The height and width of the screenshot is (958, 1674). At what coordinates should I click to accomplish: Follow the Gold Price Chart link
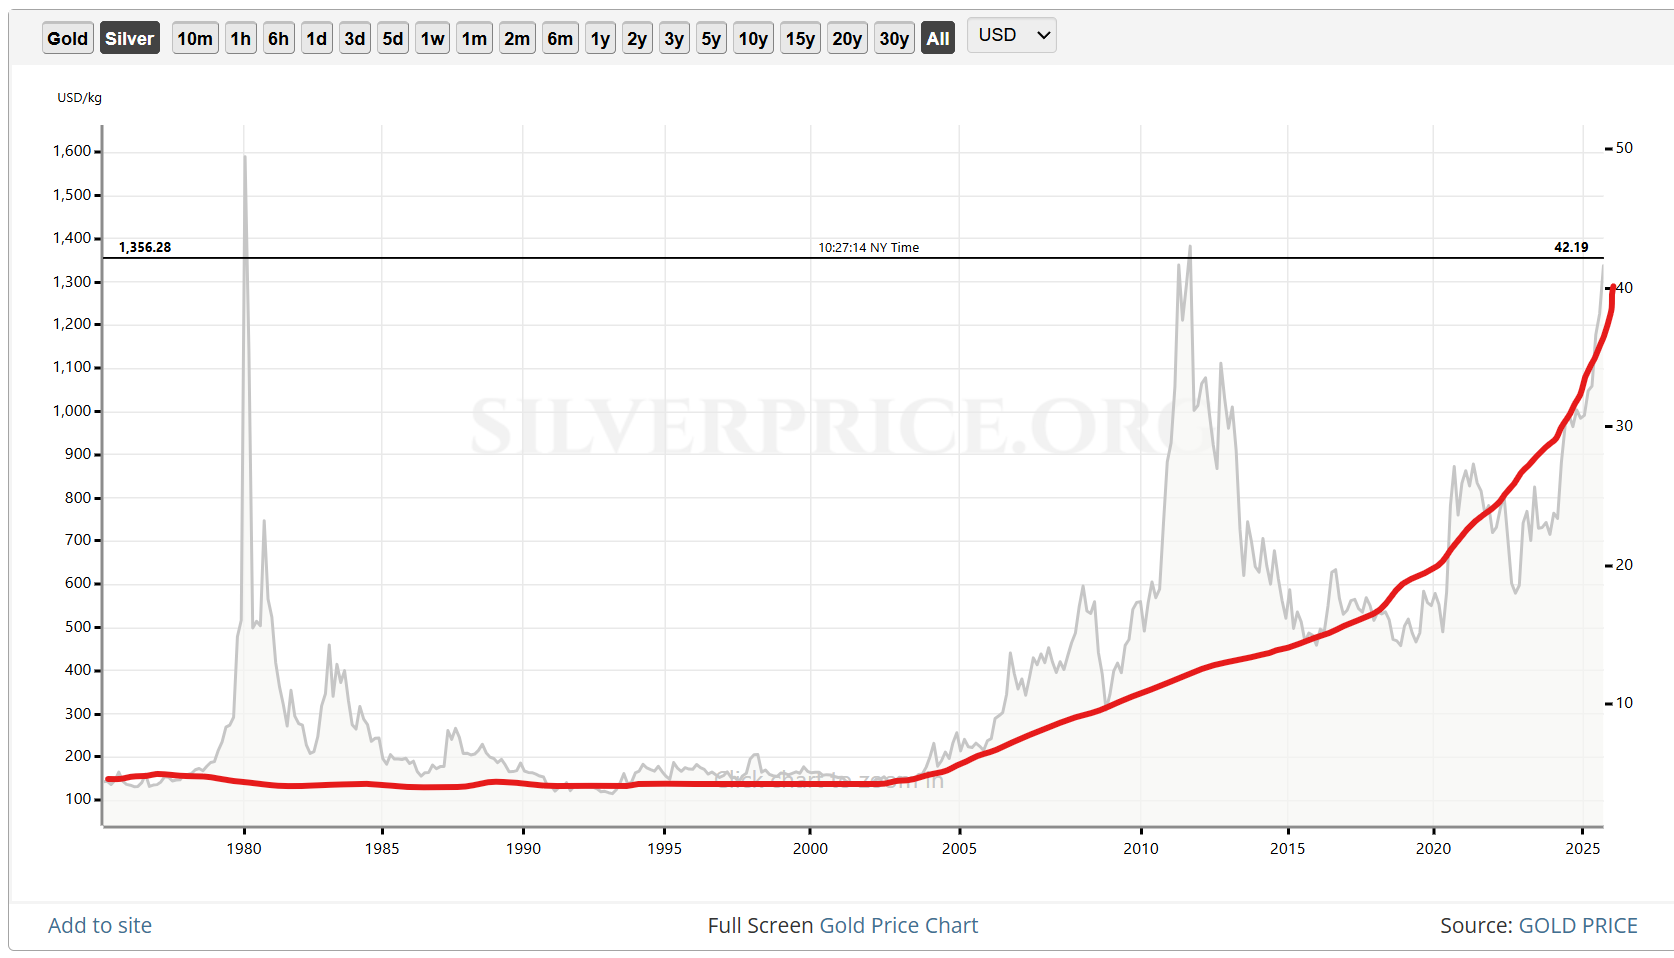(898, 925)
